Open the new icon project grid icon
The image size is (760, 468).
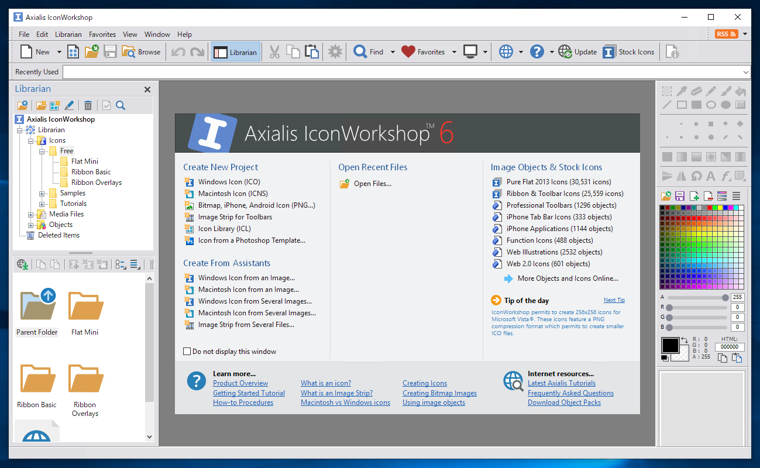point(73,52)
